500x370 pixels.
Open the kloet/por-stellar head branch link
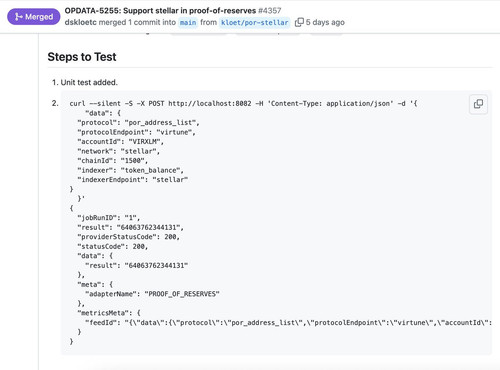pos(255,22)
